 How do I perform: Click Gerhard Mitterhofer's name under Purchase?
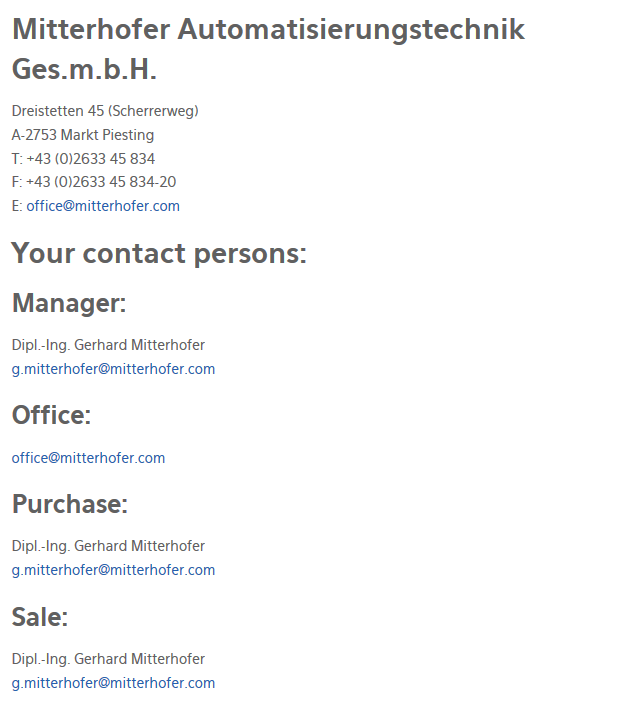coord(108,546)
